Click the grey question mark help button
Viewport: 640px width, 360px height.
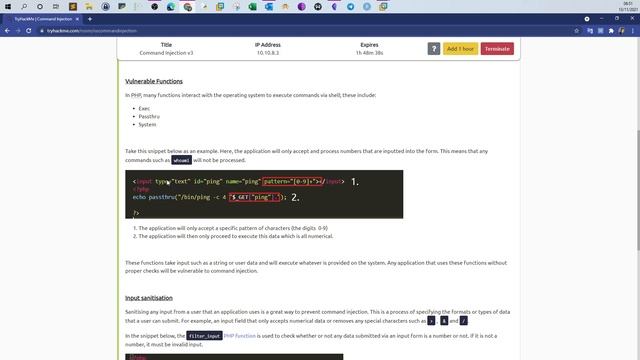[433, 49]
